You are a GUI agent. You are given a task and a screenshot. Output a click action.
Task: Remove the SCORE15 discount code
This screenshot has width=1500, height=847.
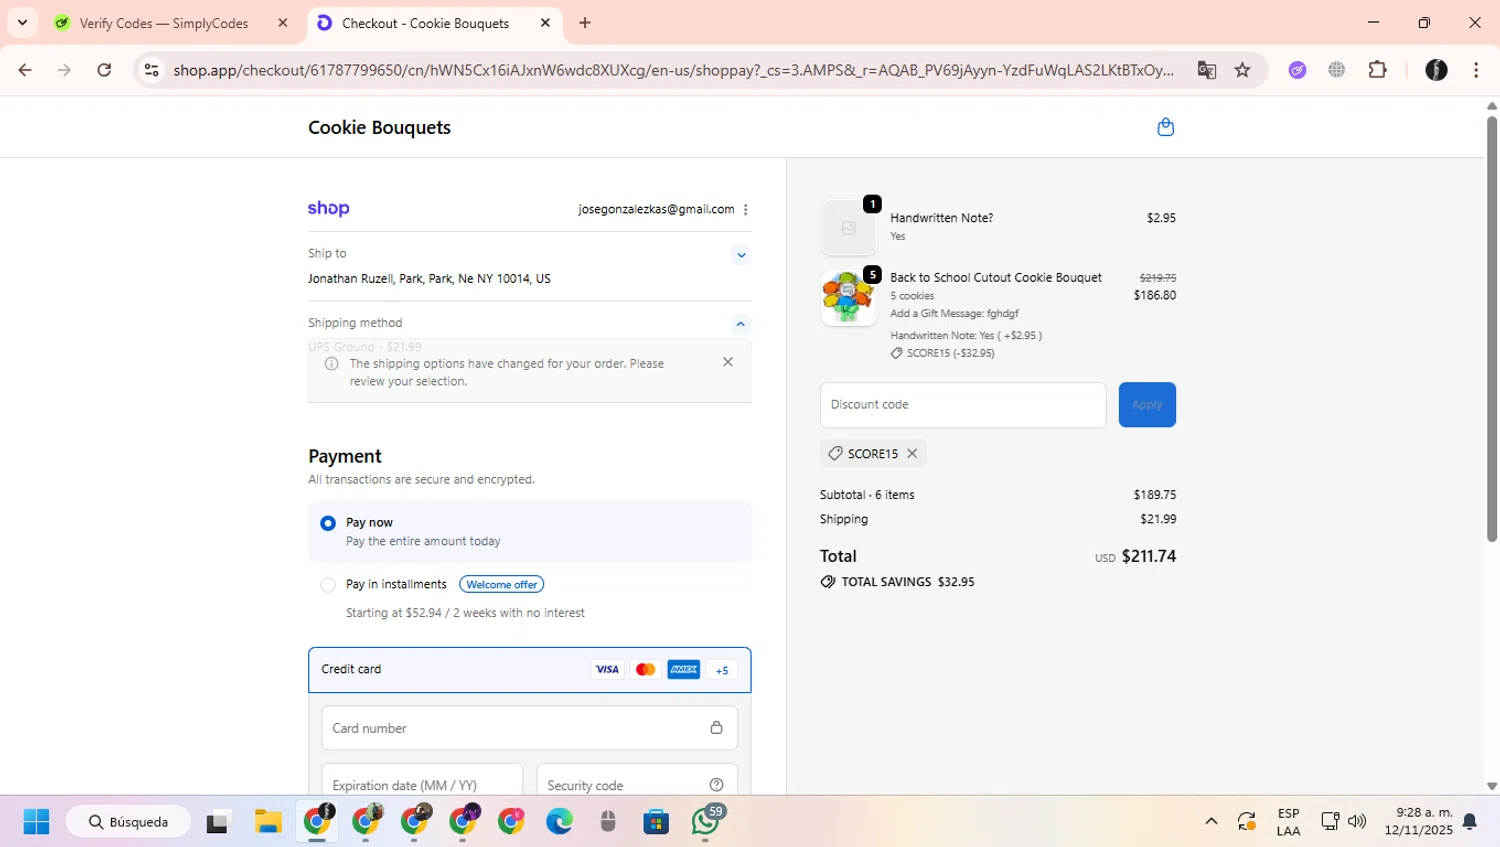pos(912,454)
